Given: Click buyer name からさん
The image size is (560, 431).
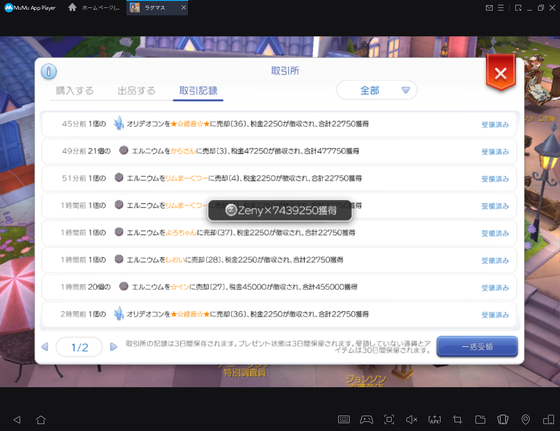Looking at the screenshot, I should [183, 151].
